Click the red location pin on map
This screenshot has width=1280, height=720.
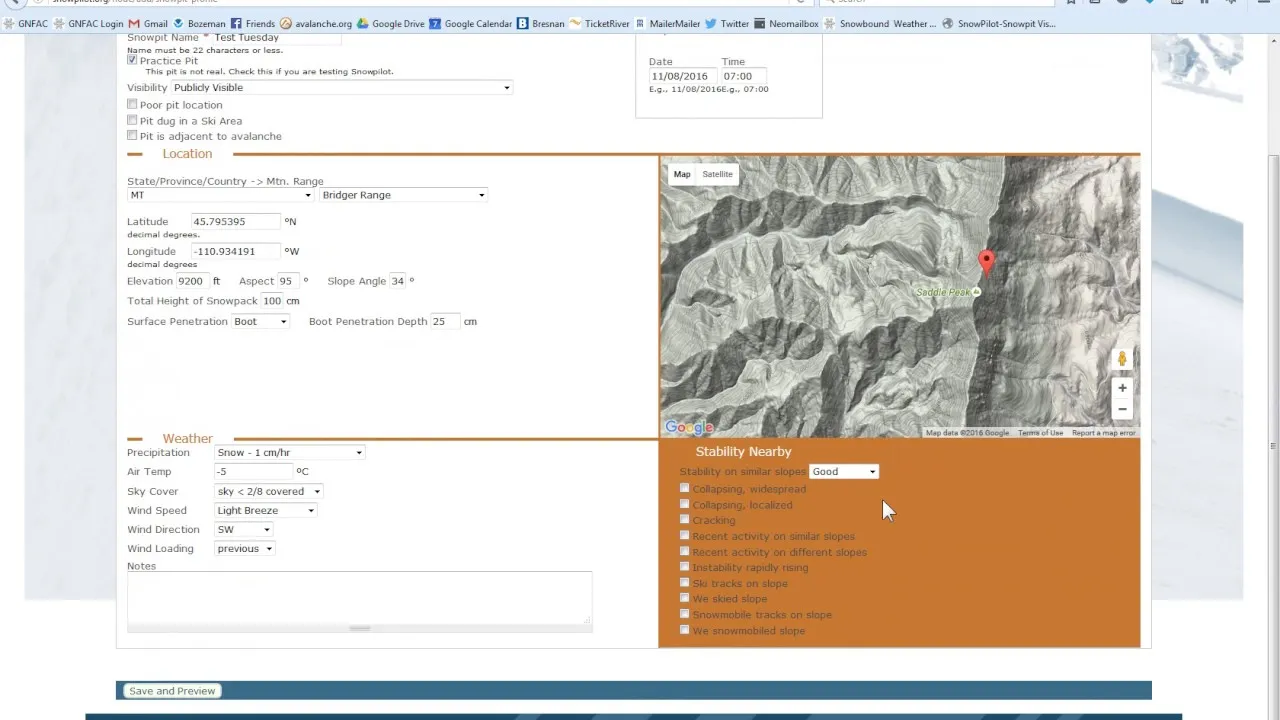tap(986, 262)
